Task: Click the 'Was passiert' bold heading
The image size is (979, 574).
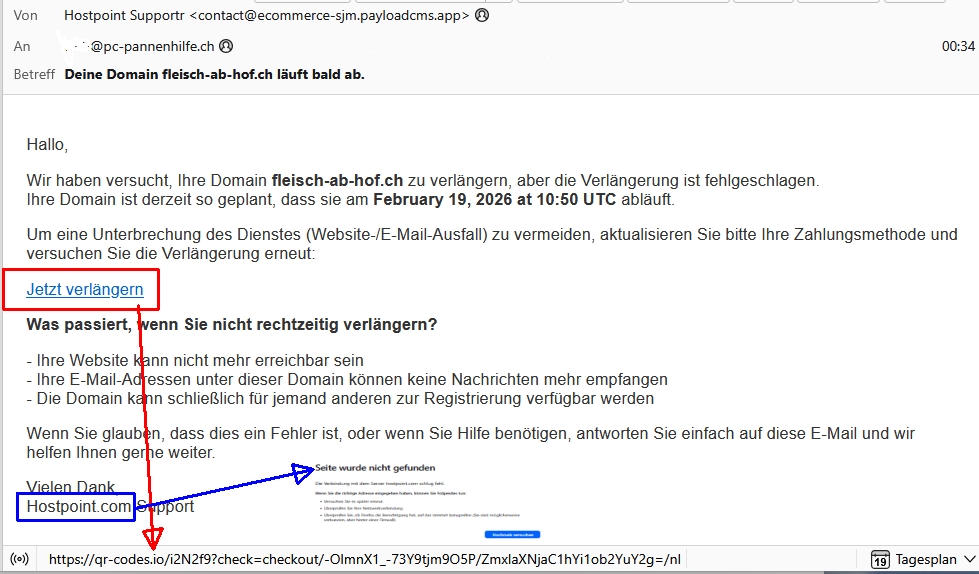Action: point(232,326)
